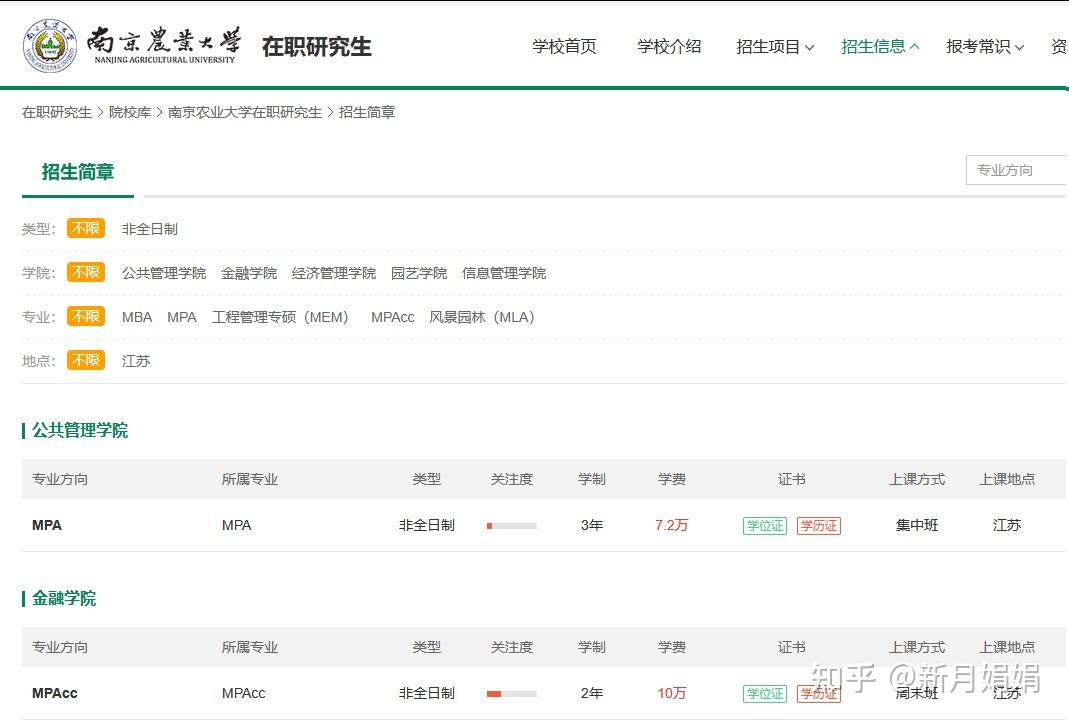This screenshot has width=1069, height=723.
Task: Filter college by 金融学院
Action: [x=249, y=273]
